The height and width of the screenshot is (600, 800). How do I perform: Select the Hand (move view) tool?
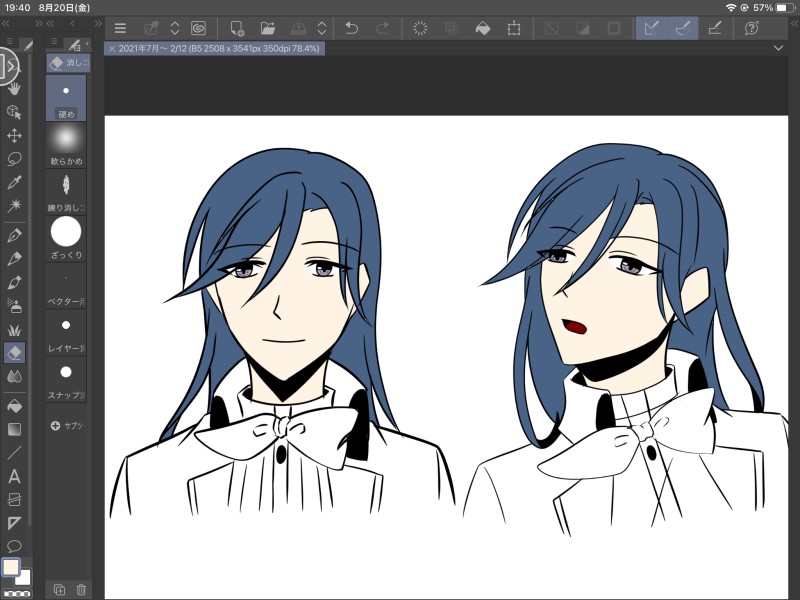pos(14,88)
